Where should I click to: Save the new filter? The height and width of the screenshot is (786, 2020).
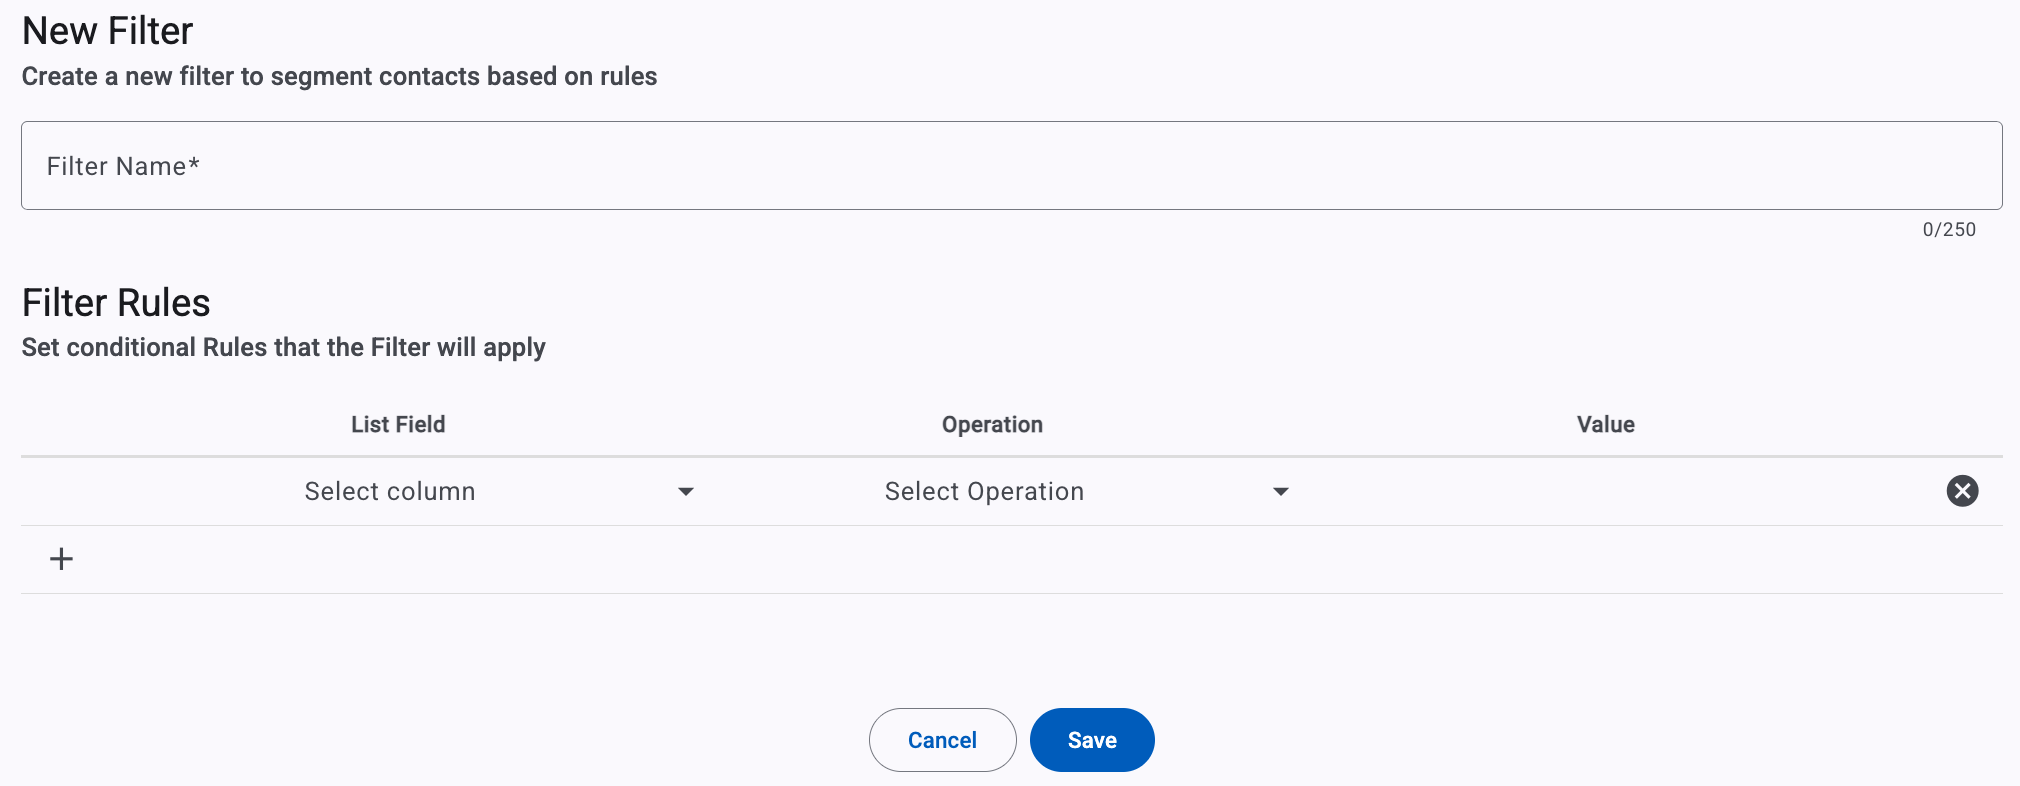(1092, 740)
